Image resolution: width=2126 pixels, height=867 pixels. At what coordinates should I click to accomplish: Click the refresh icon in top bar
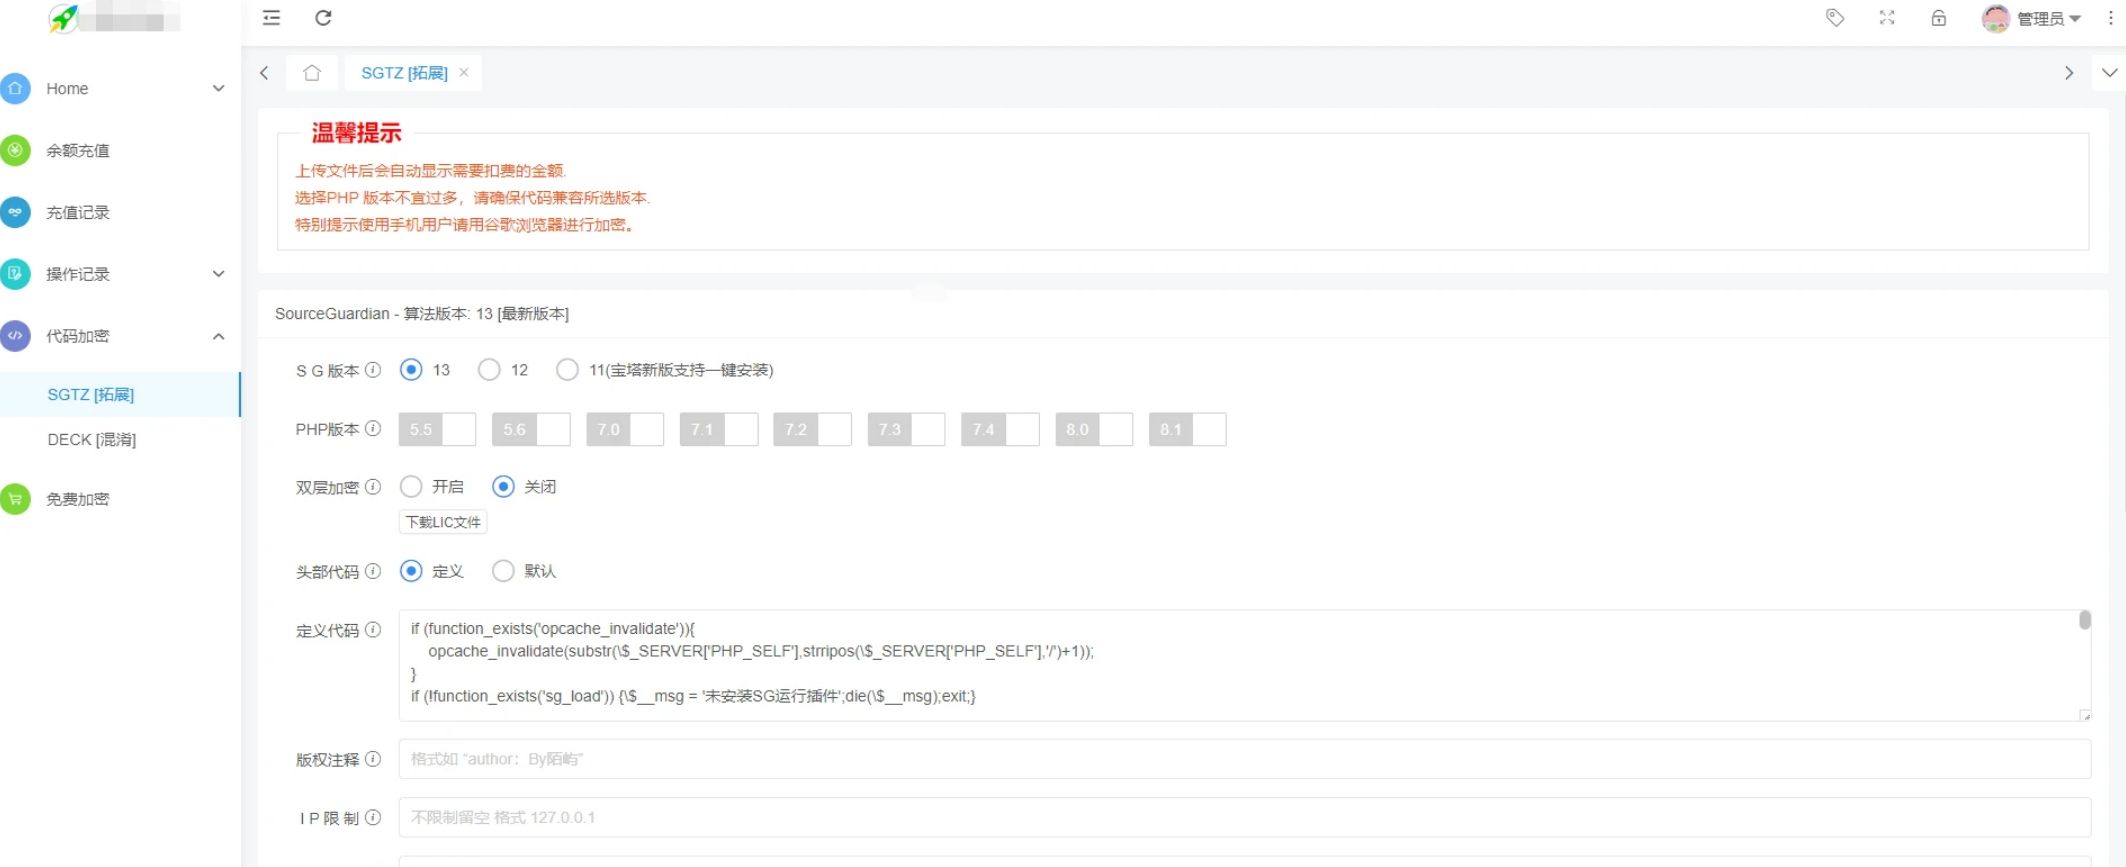[x=323, y=18]
